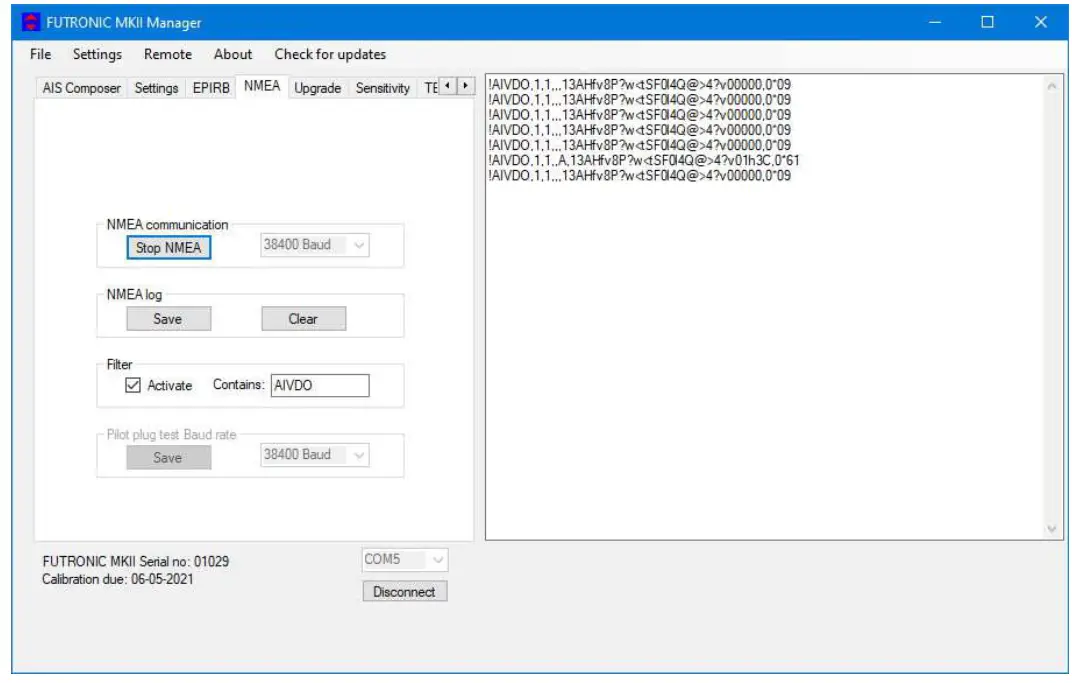Switch to the EPIRB tab
Image resolution: width=1072 pixels, height=683 pixels.
pyautogui.click(x=211, y=88)
